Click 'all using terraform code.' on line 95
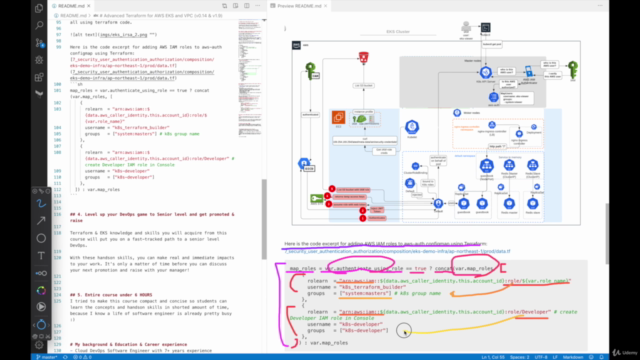 [x=101, y=22]
